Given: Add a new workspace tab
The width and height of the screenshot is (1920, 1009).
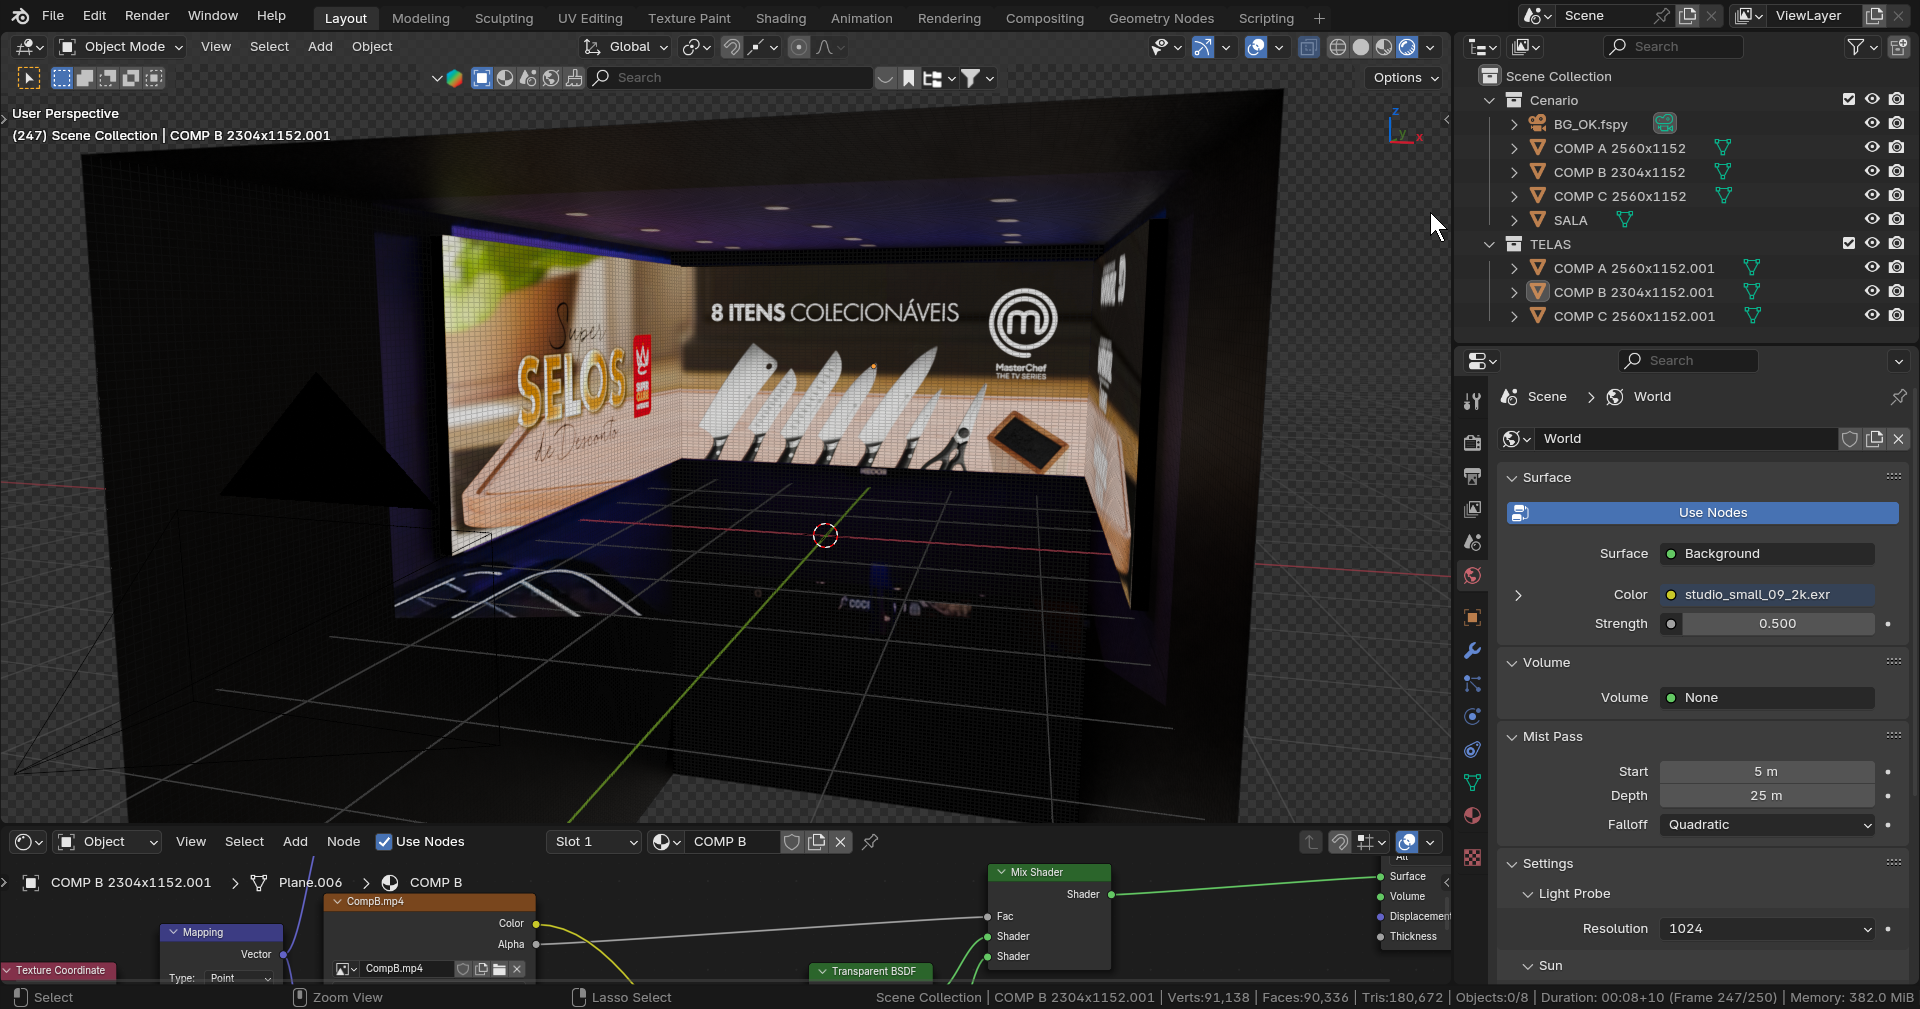Looking at the screenshot, I should 1319,18.
